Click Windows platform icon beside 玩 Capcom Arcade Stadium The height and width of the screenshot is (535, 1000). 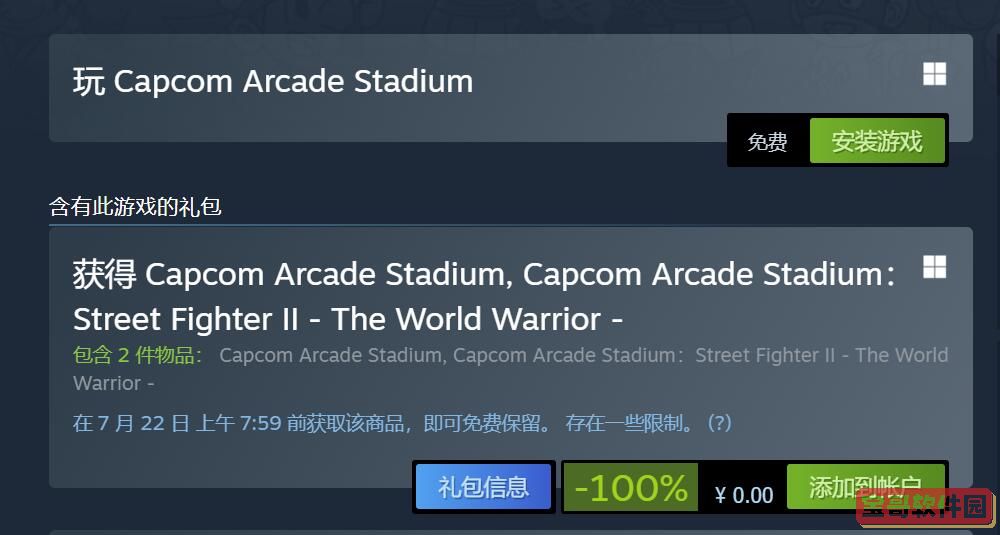934,74
